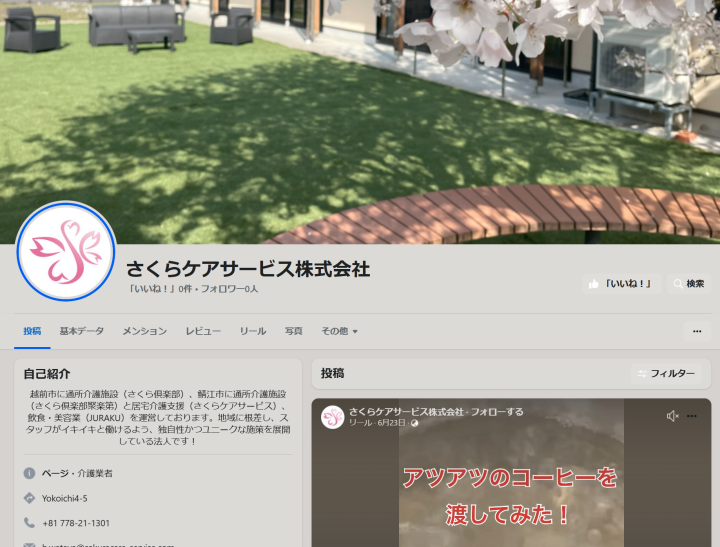Open the reel post author avatar

pos(332,417)
